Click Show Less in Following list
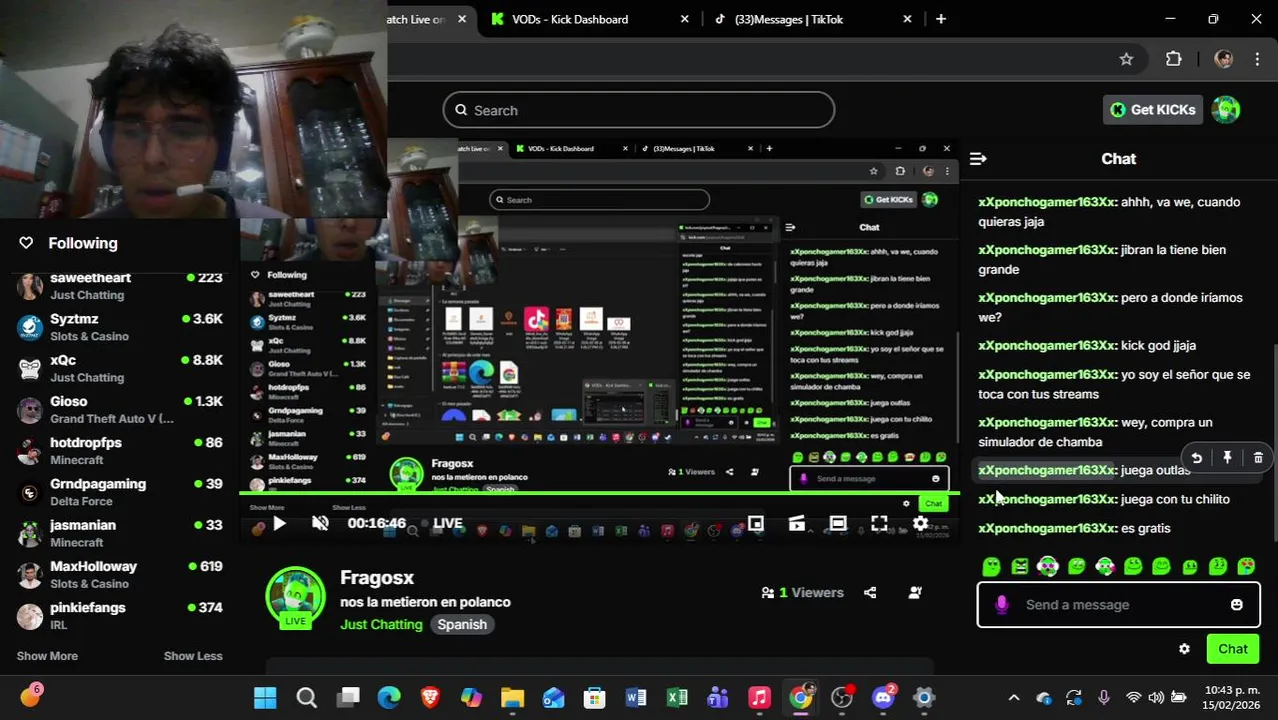This screenshot has height=720, width=1278. coord(193,656)
